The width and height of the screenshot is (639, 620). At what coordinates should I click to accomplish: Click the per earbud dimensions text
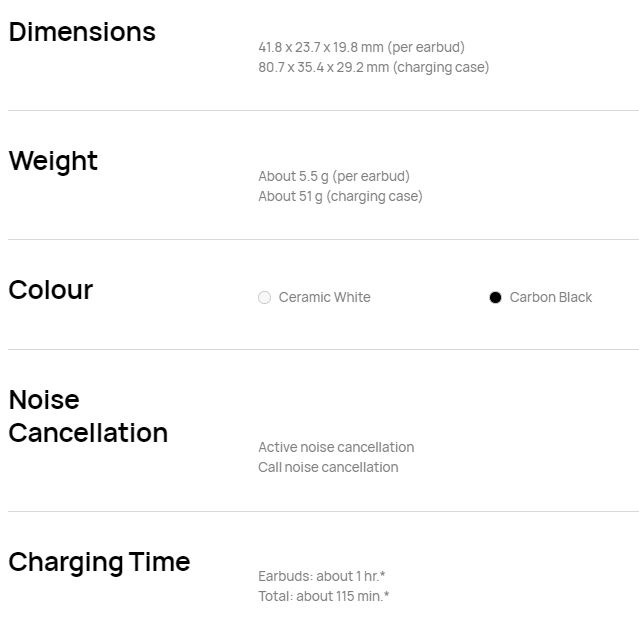361,47
